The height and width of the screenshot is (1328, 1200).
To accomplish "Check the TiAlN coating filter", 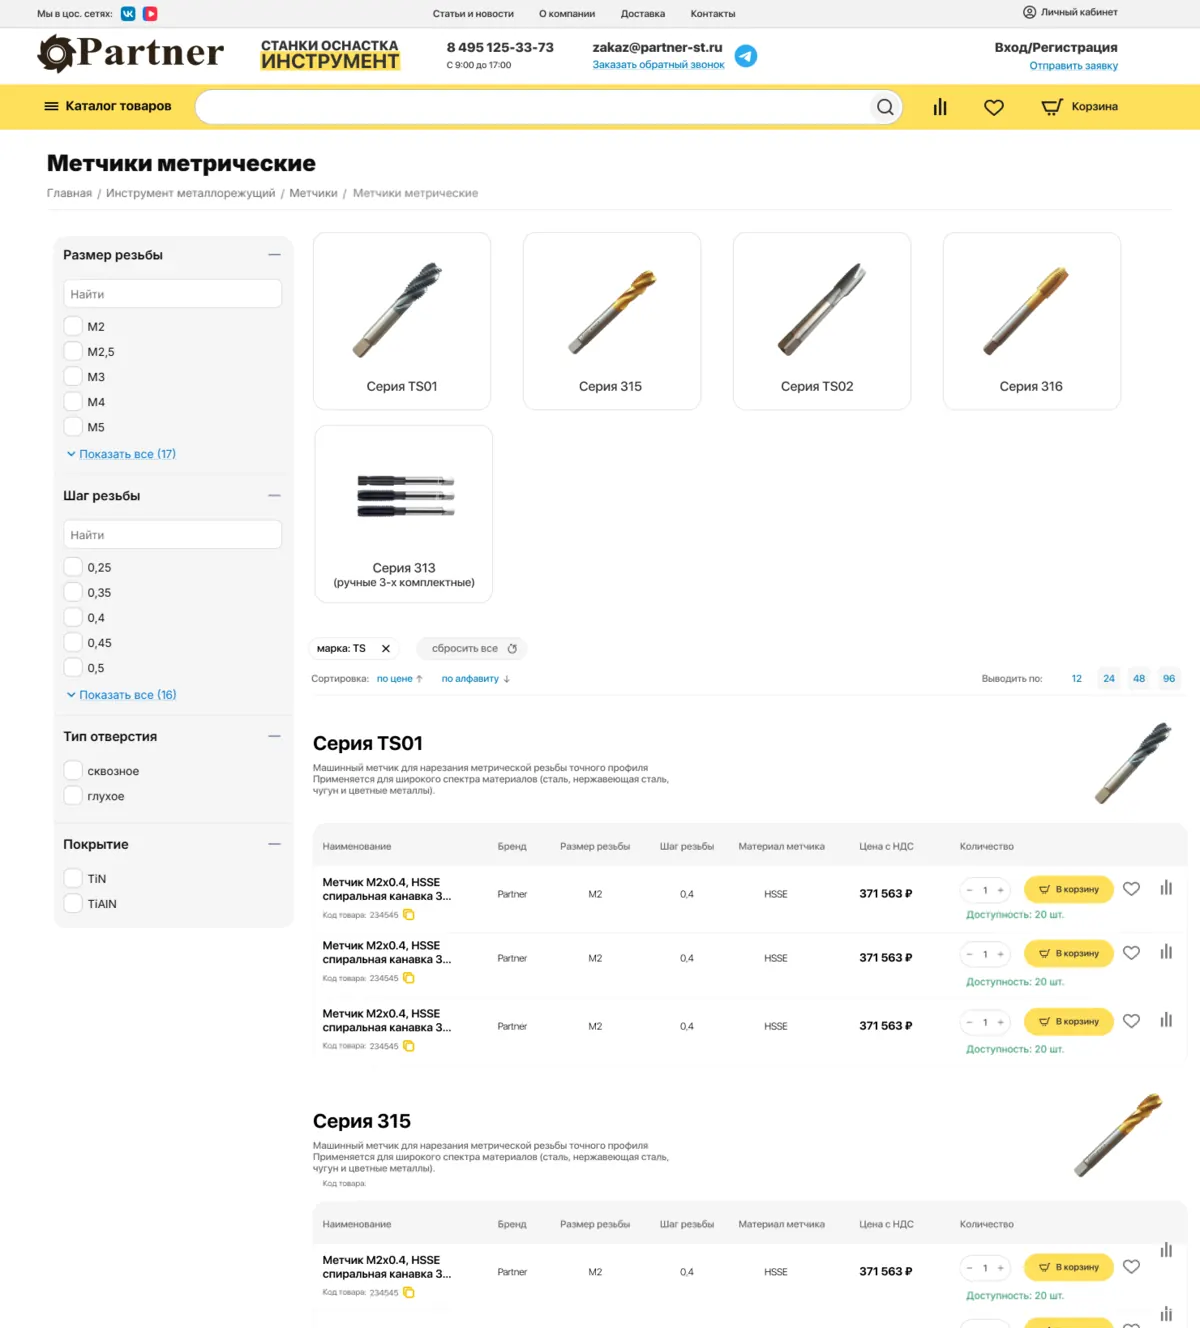I will click(x=73, y=903).
